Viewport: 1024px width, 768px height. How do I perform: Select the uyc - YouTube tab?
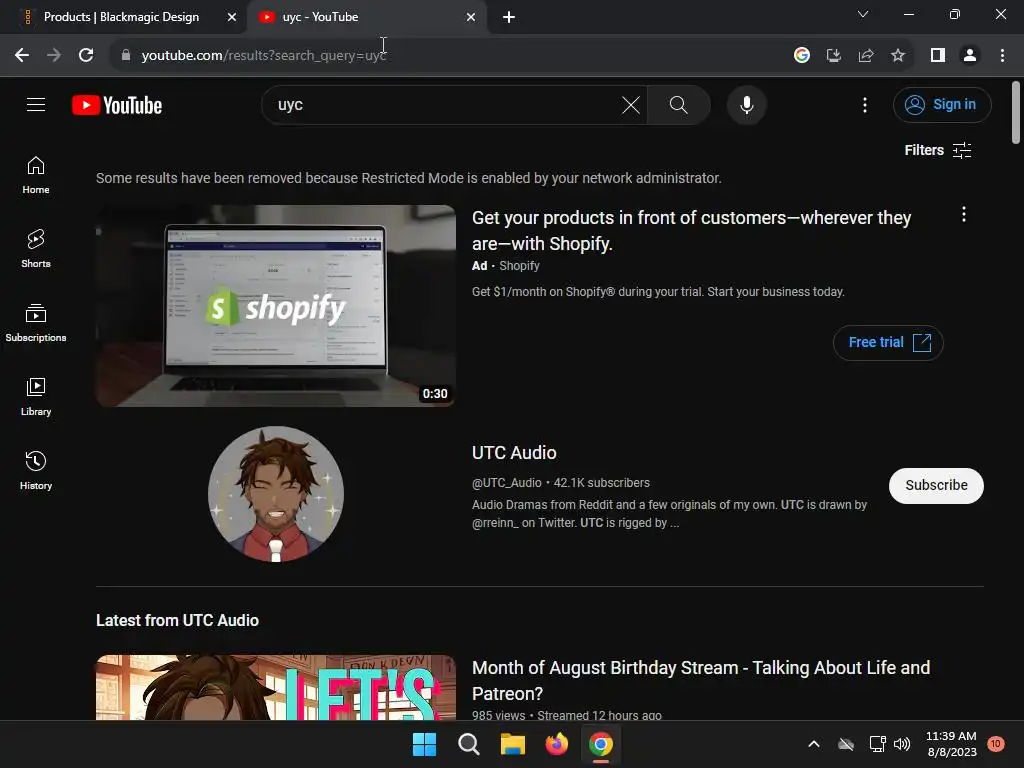click(320, 17)
